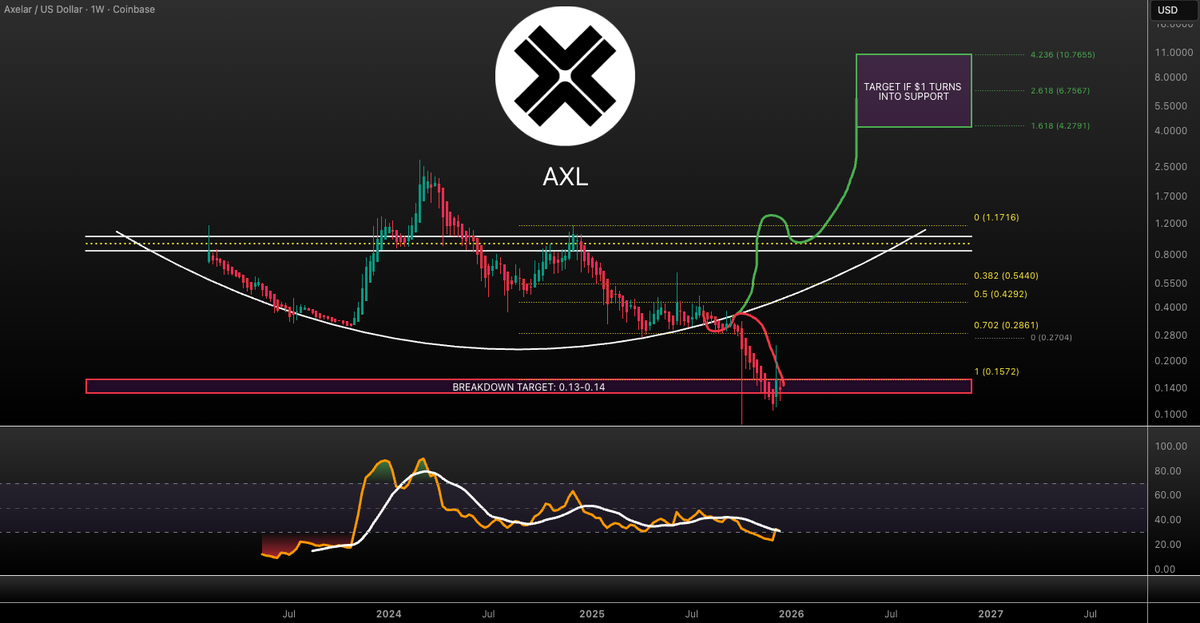Click the 8.0000 price axis label

point(1170,78)
